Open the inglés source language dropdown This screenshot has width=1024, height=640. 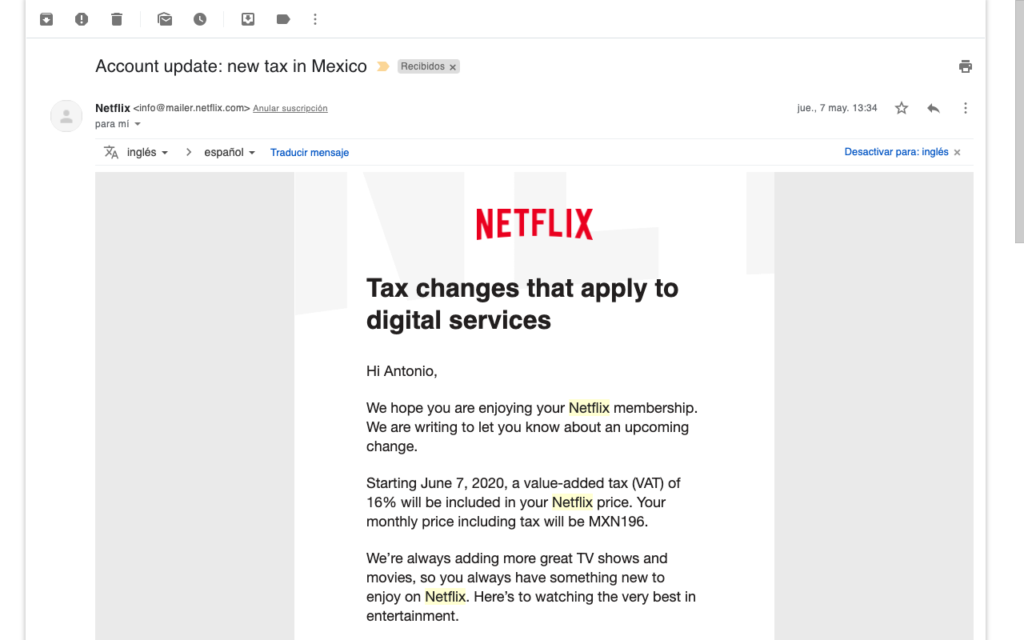tap(147, 152)
